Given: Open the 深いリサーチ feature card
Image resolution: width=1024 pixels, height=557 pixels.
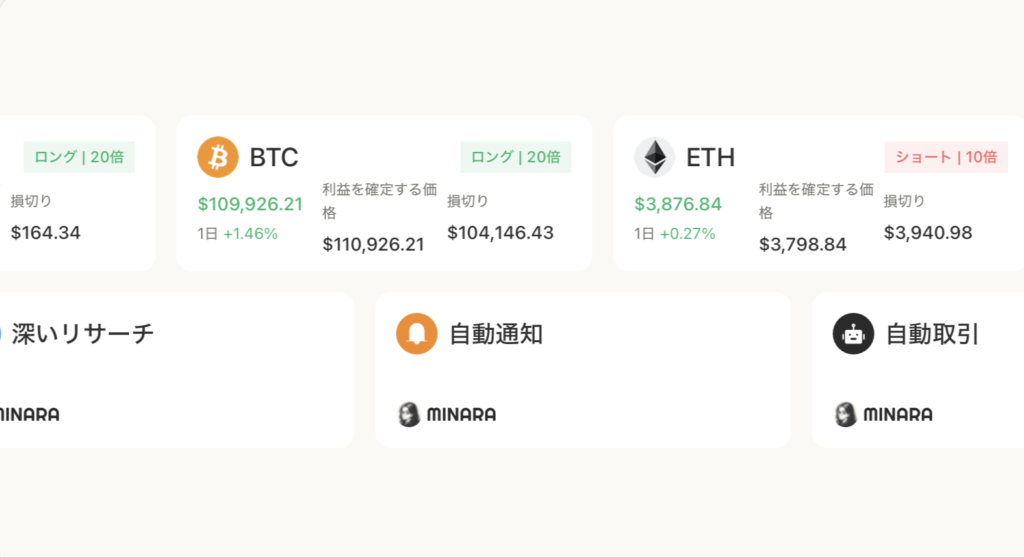Looking at the screenshot, I should click(x=176, y=370).
